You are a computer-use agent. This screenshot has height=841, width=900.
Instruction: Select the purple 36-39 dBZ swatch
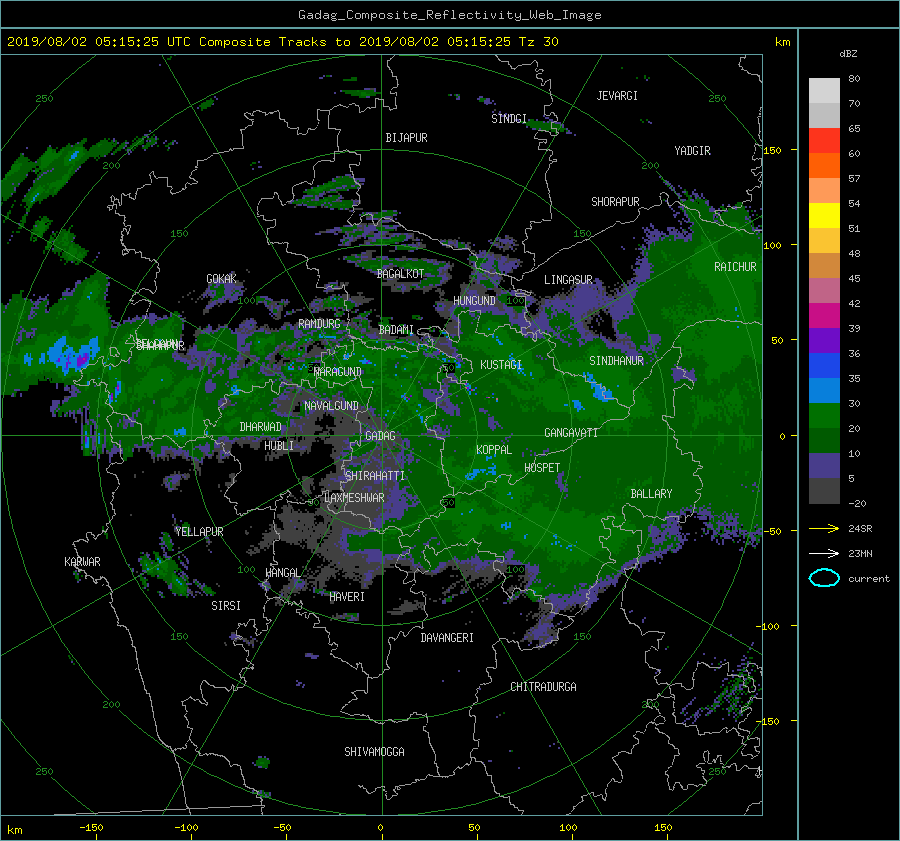point(824,340)
